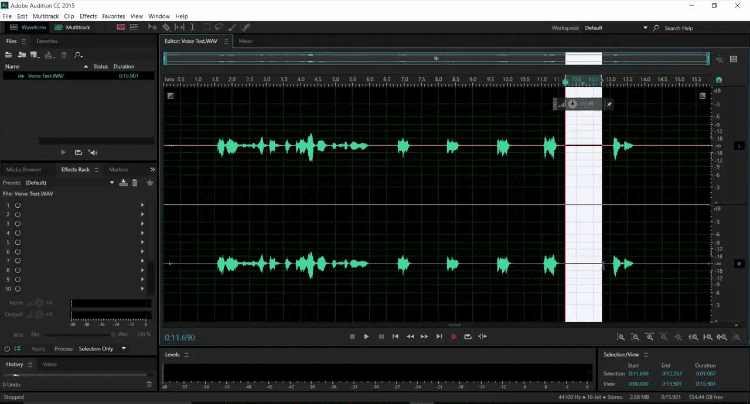Image resolution: width=750 pixels, height=404 pixels.
Task: Select the Razor tool
Action: [166, 27]
